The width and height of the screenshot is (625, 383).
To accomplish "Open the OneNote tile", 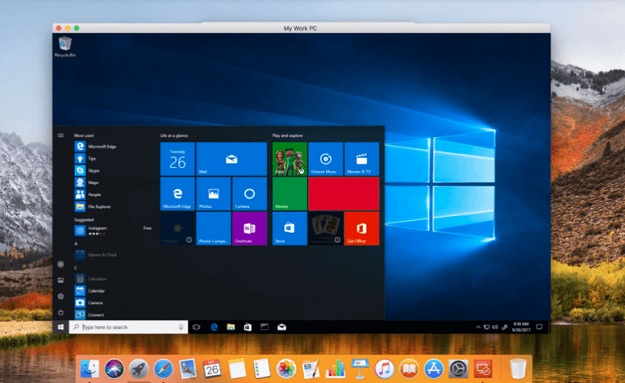I will click(250, 229).
